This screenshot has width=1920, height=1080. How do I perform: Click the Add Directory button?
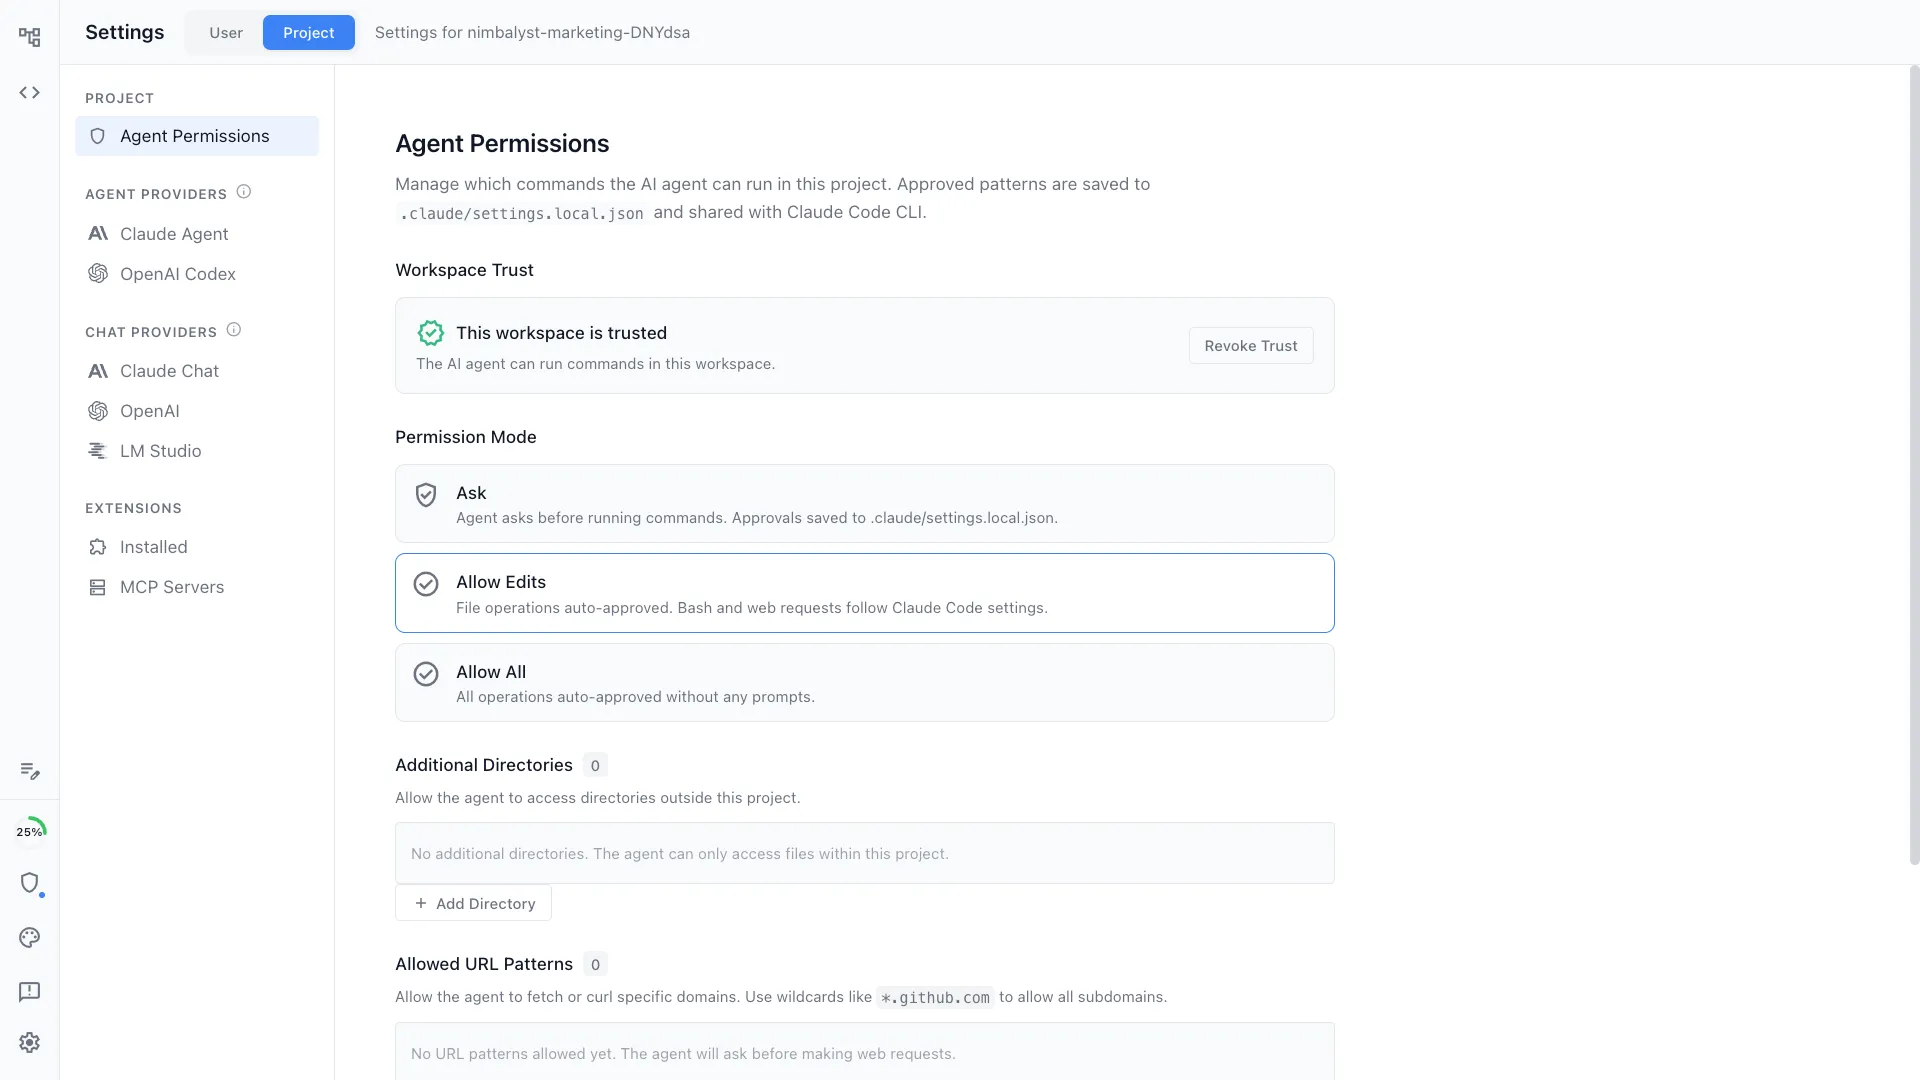473,902
